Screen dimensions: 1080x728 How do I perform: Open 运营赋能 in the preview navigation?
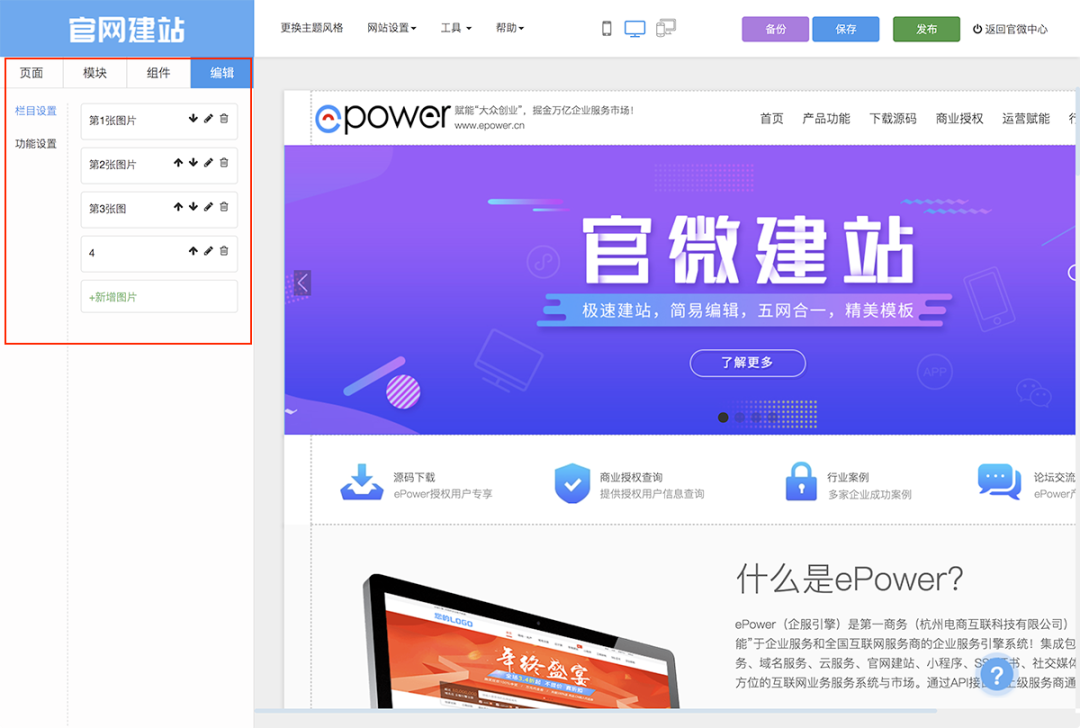coord(1026,118)
